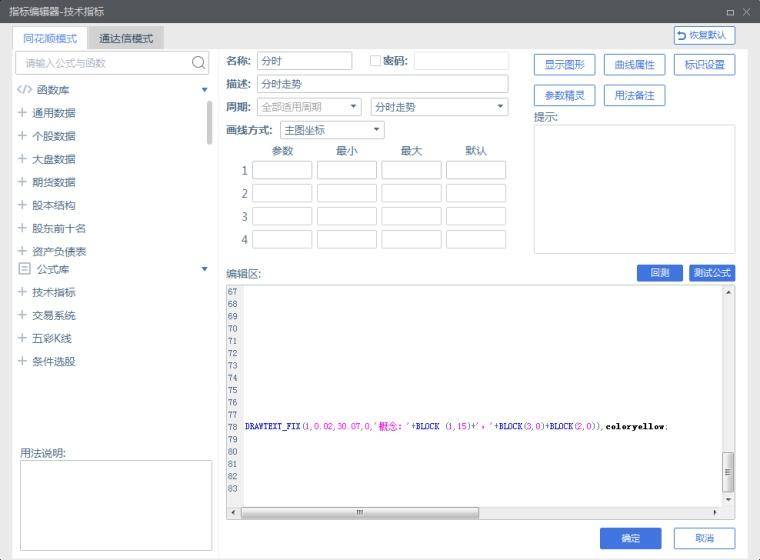
Task: Expand the 条件选股 formula node
Action: (22, 361)
